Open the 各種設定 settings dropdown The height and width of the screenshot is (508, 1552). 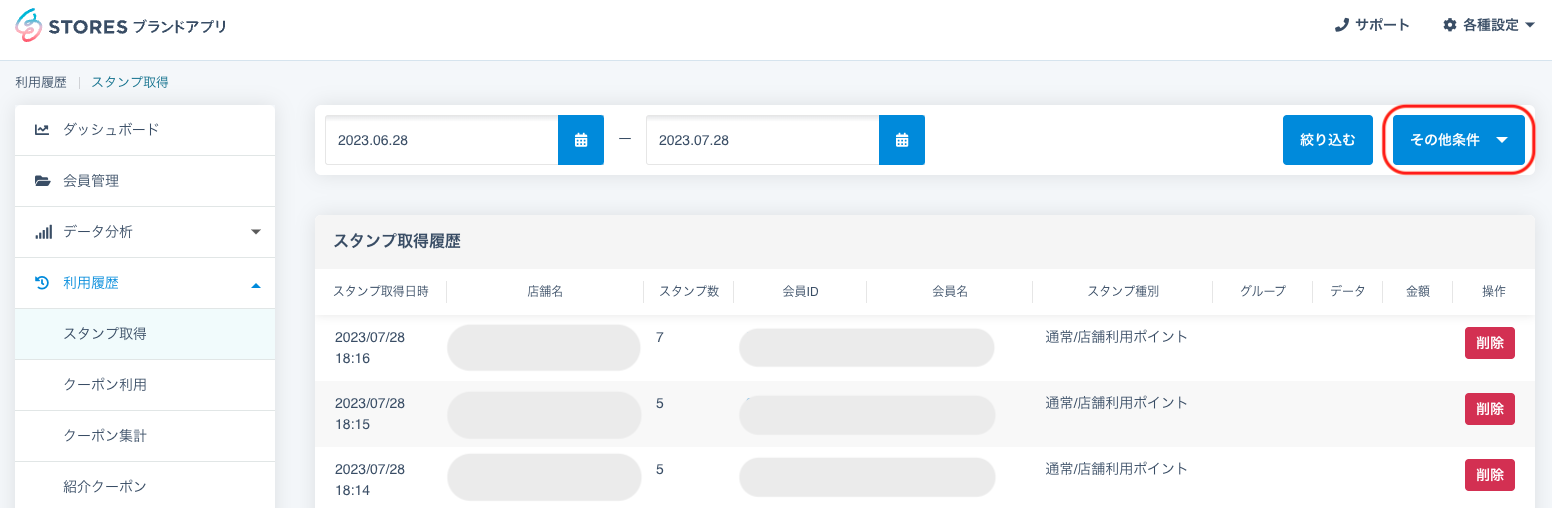[x=1488, y=25]
